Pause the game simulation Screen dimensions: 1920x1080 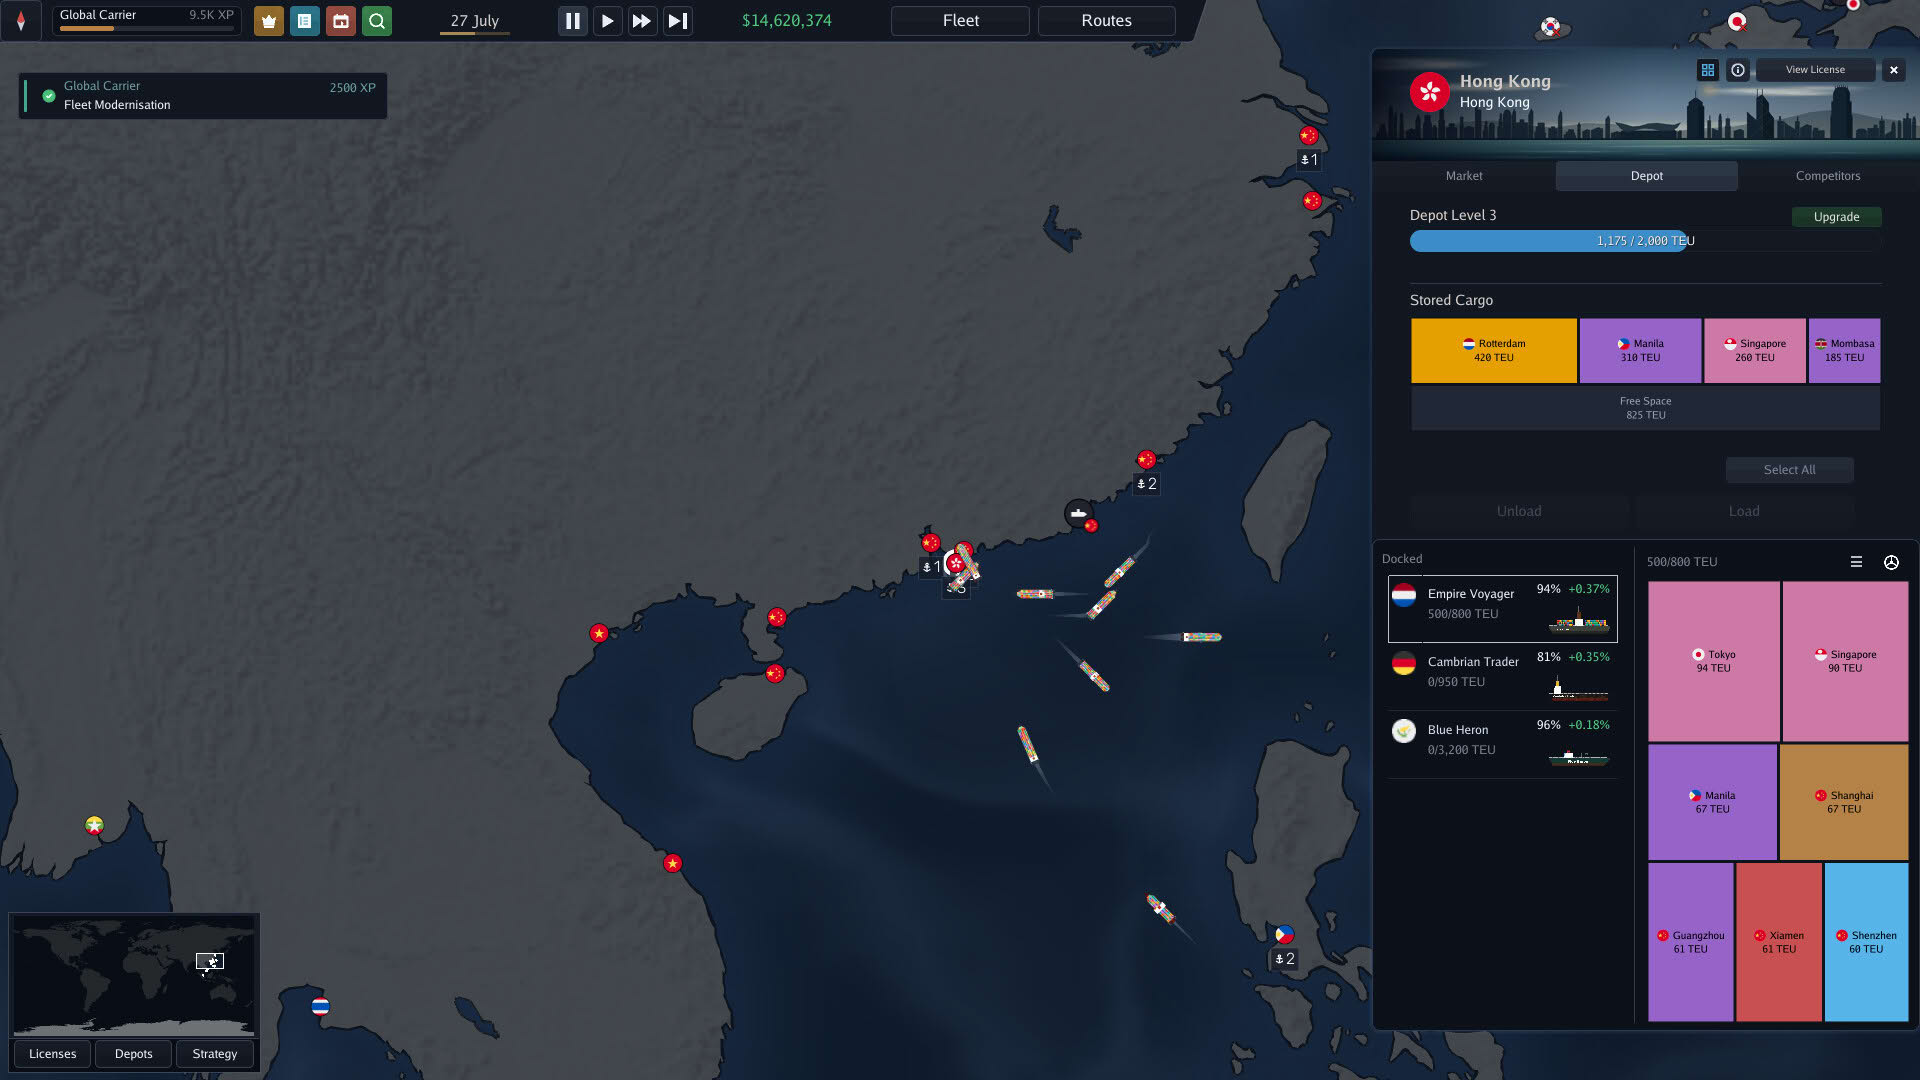click(573, 21)
